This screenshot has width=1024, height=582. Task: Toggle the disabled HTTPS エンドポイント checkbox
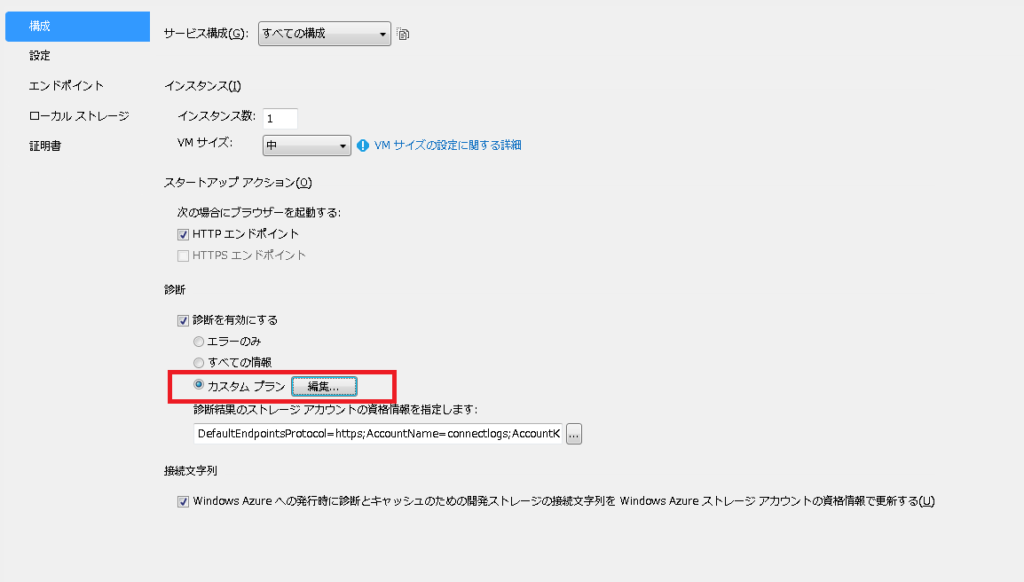pos(183,256)
